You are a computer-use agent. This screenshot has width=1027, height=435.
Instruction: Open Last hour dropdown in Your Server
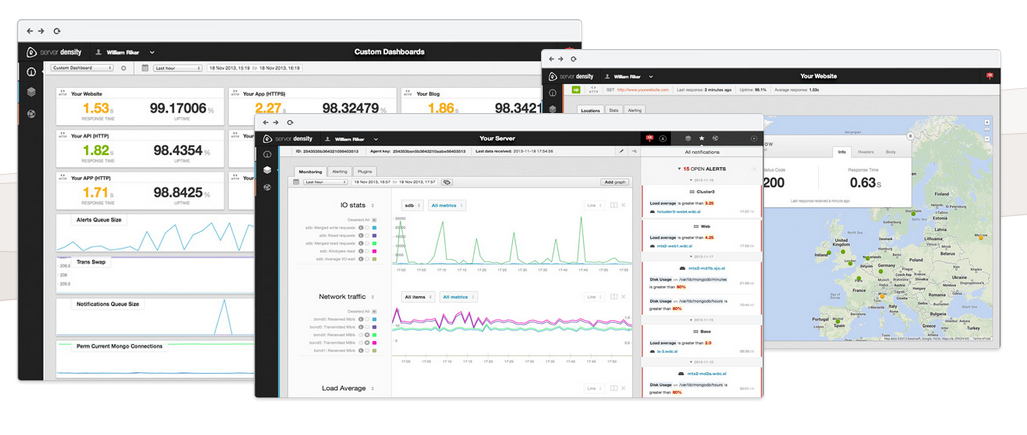pos(326,182)
